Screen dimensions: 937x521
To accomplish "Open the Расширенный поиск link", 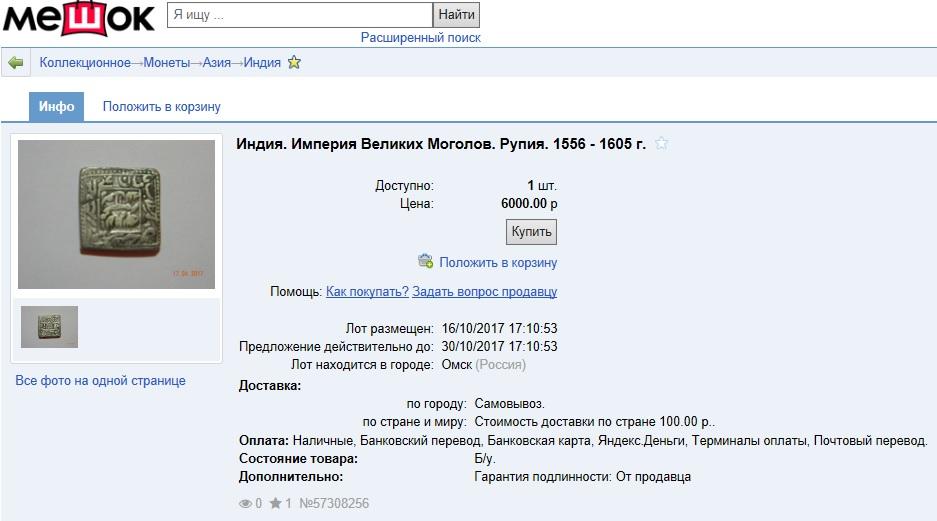I will click(420, 38).
